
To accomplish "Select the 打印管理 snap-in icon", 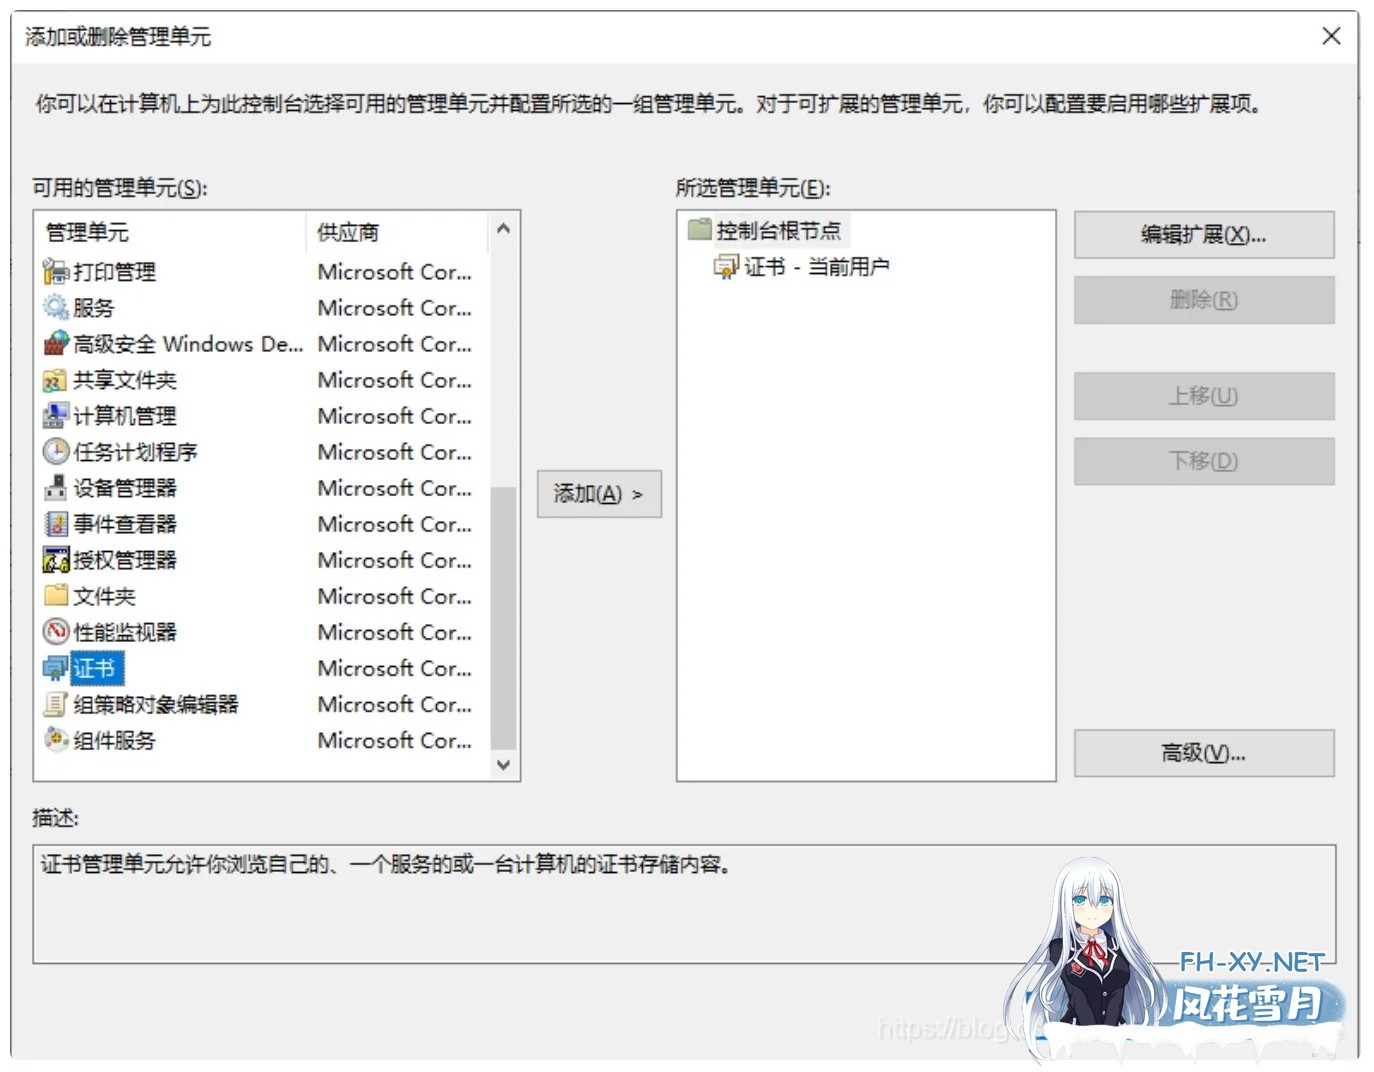I will (56, 271).
